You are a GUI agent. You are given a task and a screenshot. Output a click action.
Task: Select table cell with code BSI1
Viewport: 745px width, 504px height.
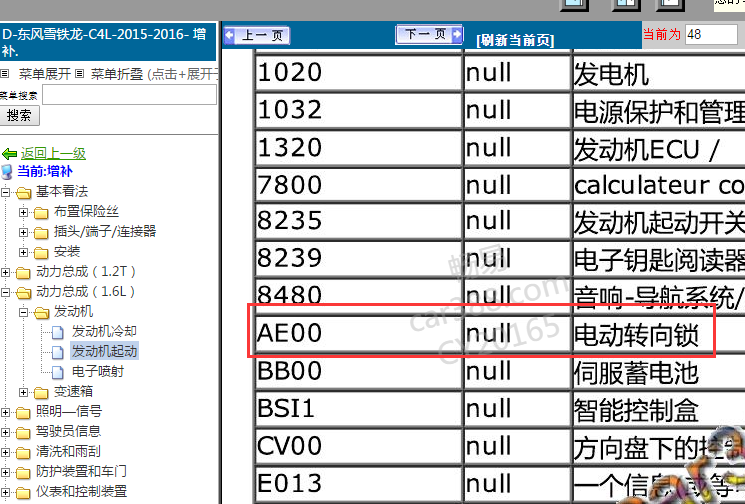click(x=359, y=409)
